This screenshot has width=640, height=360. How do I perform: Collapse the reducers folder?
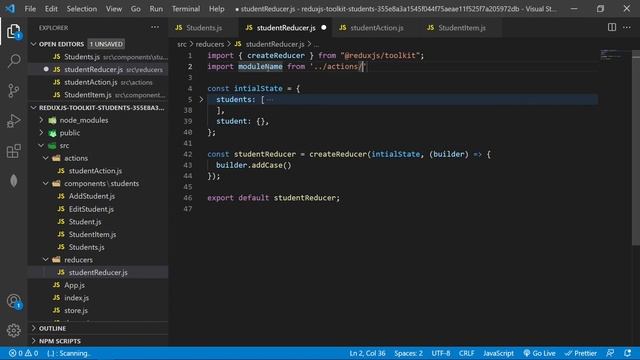(x=46, y=260)
